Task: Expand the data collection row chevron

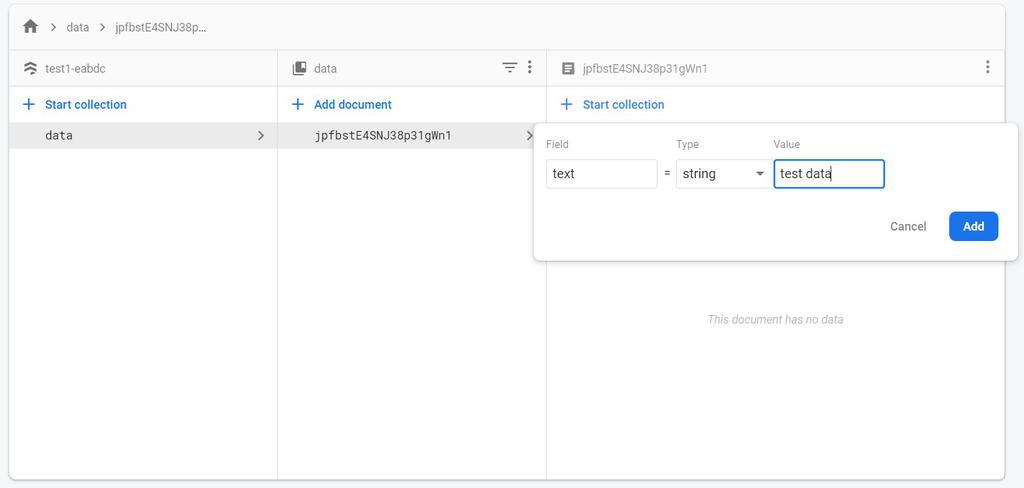Action: [261, 135]
